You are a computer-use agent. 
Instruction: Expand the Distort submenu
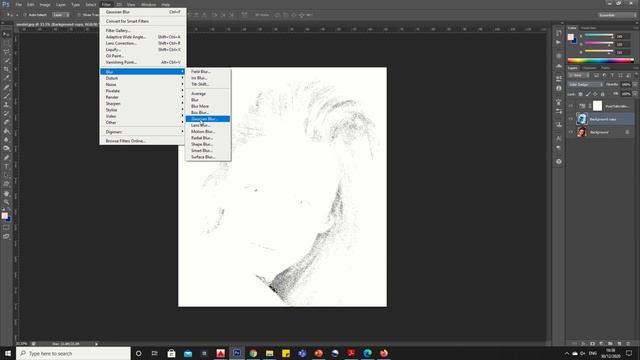coord(142,78)
